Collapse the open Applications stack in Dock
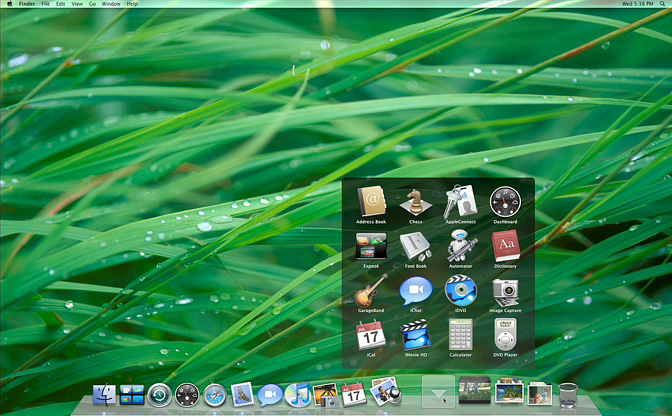672x416 pixels. 438,393
